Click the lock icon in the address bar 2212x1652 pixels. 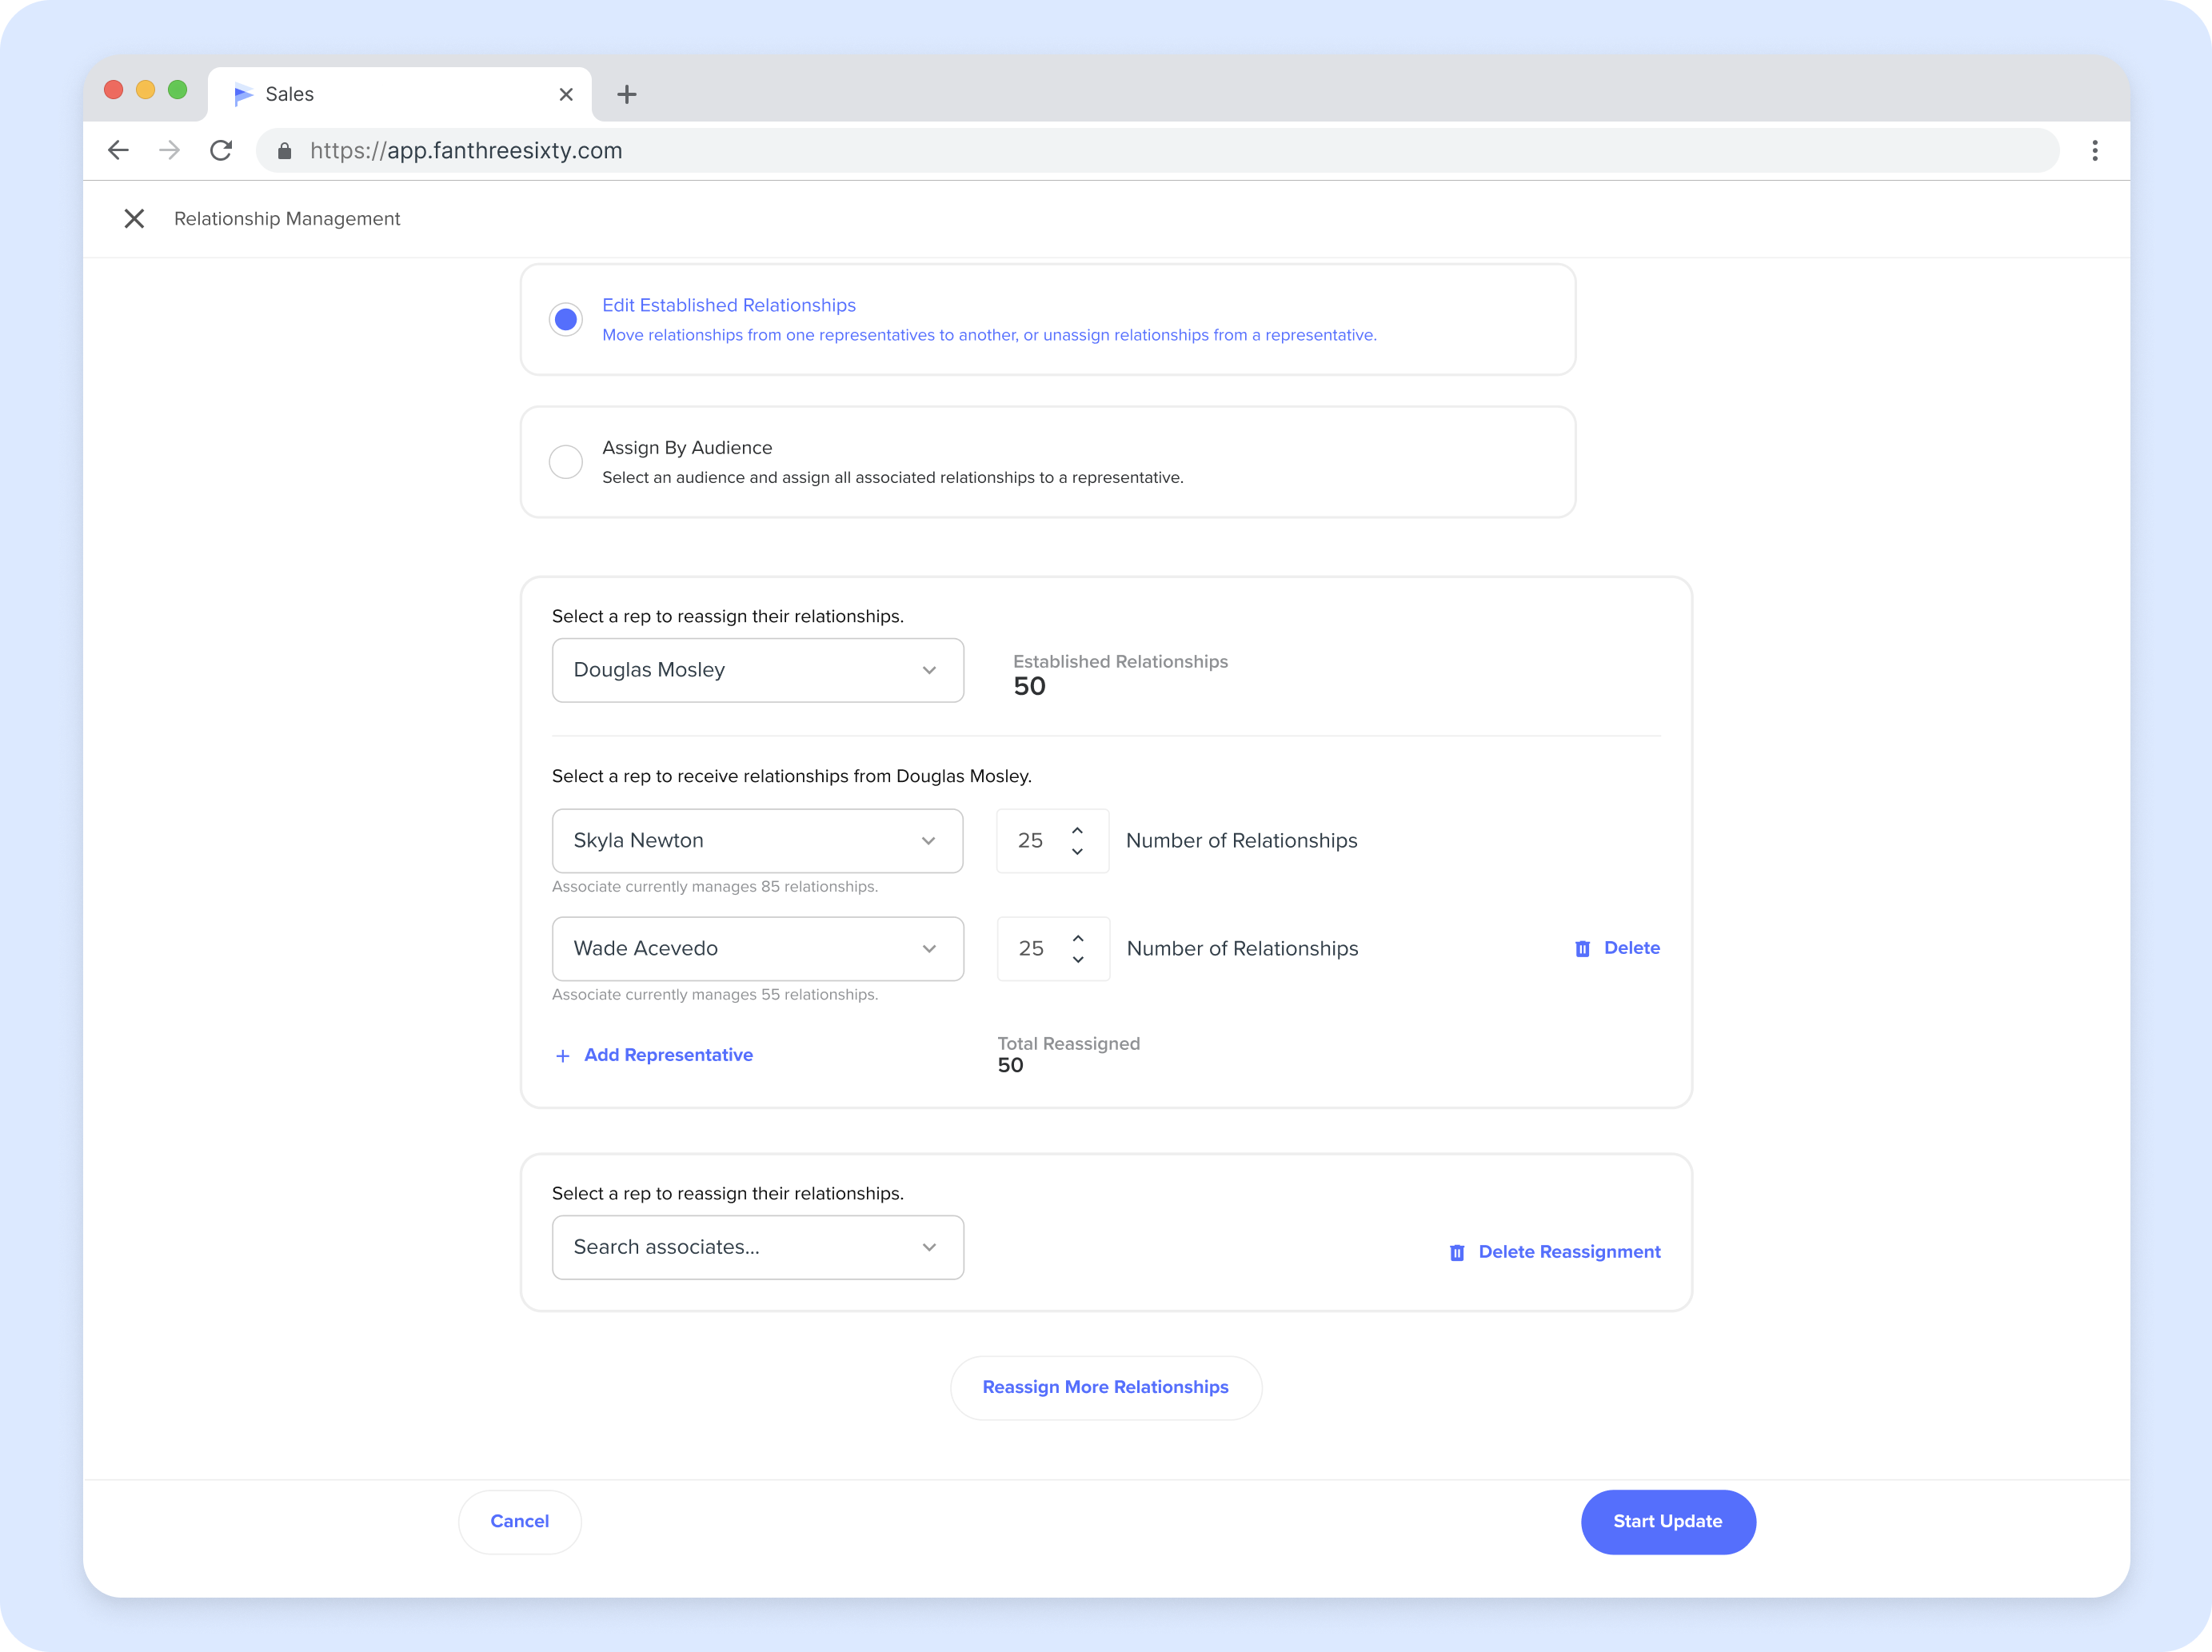point(284,151)
